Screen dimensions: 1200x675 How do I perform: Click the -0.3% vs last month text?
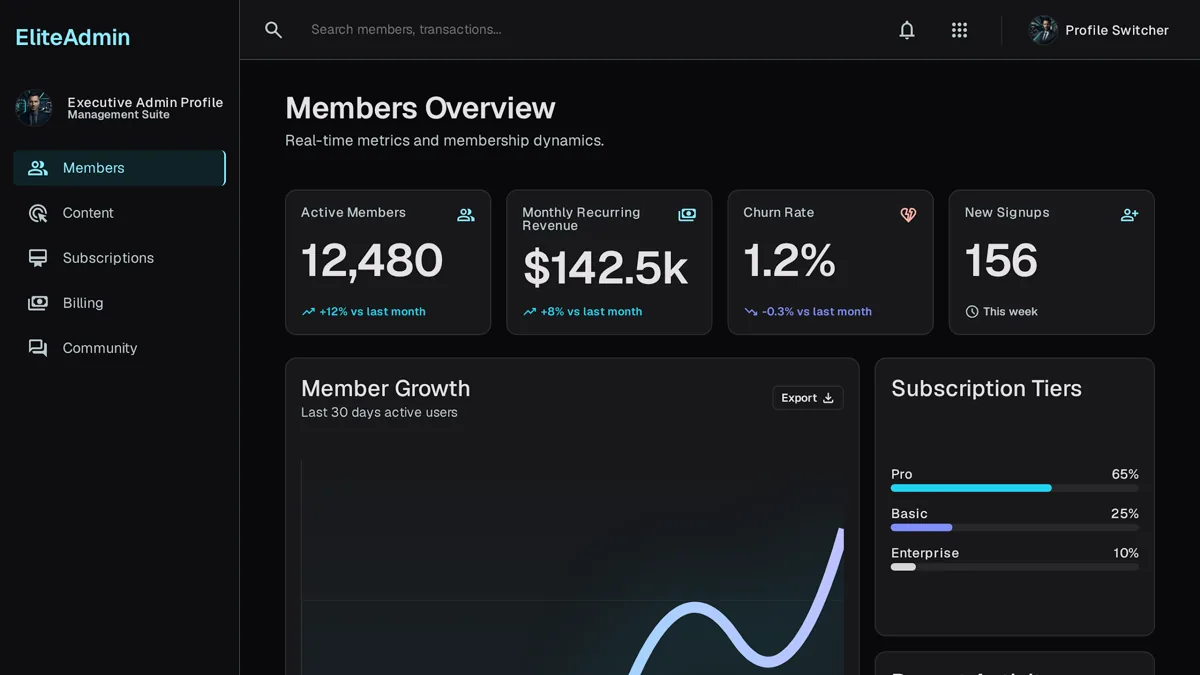(x=816, y=312)
